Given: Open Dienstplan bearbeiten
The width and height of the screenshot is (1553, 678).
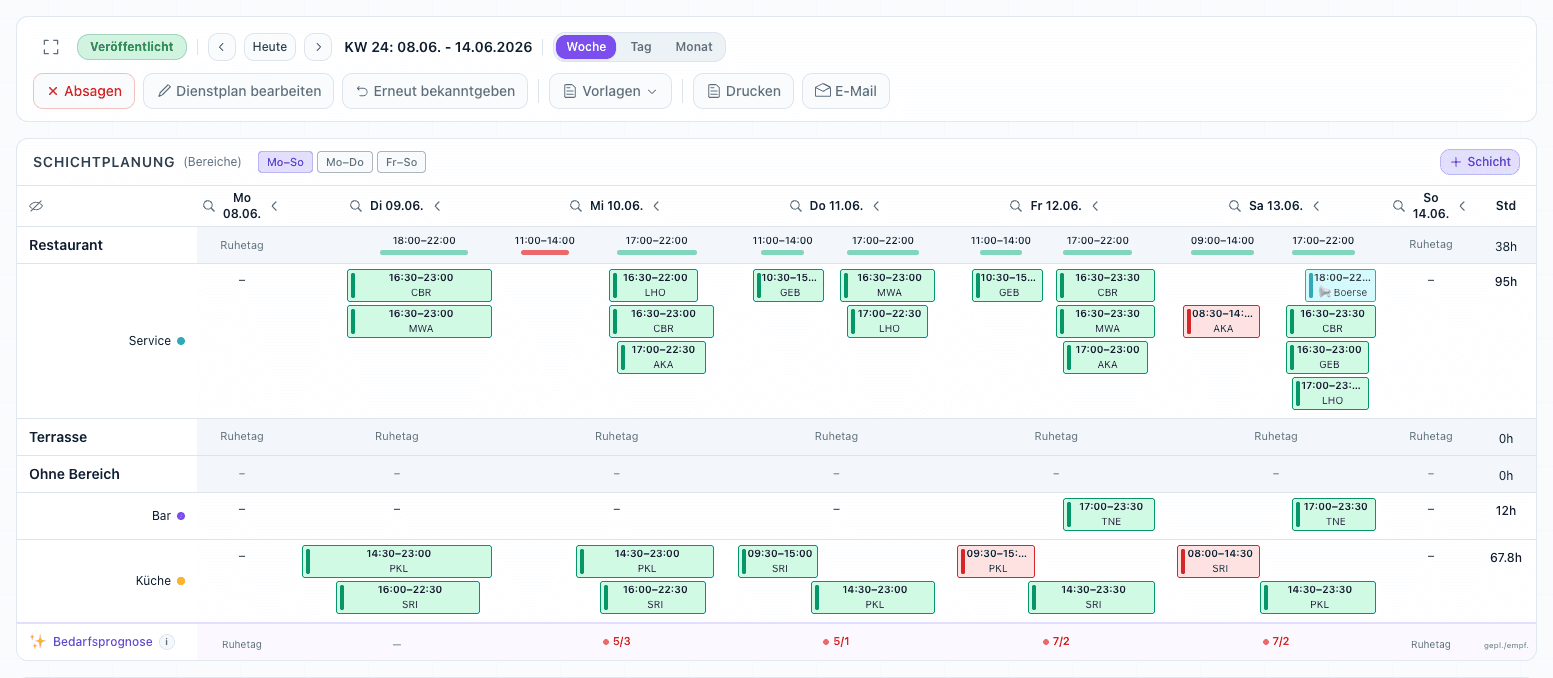Looking at the screenshot, I should pos(238,91).
